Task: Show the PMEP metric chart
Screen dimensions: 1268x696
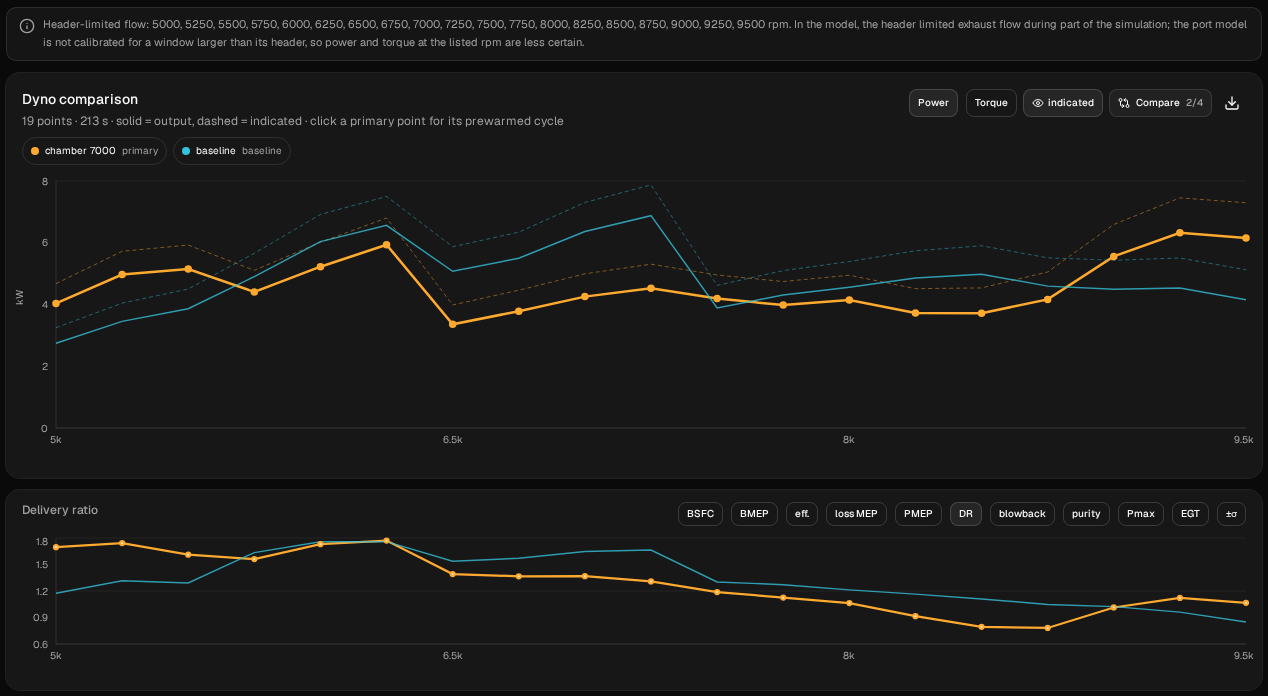Action: (918, 514)
